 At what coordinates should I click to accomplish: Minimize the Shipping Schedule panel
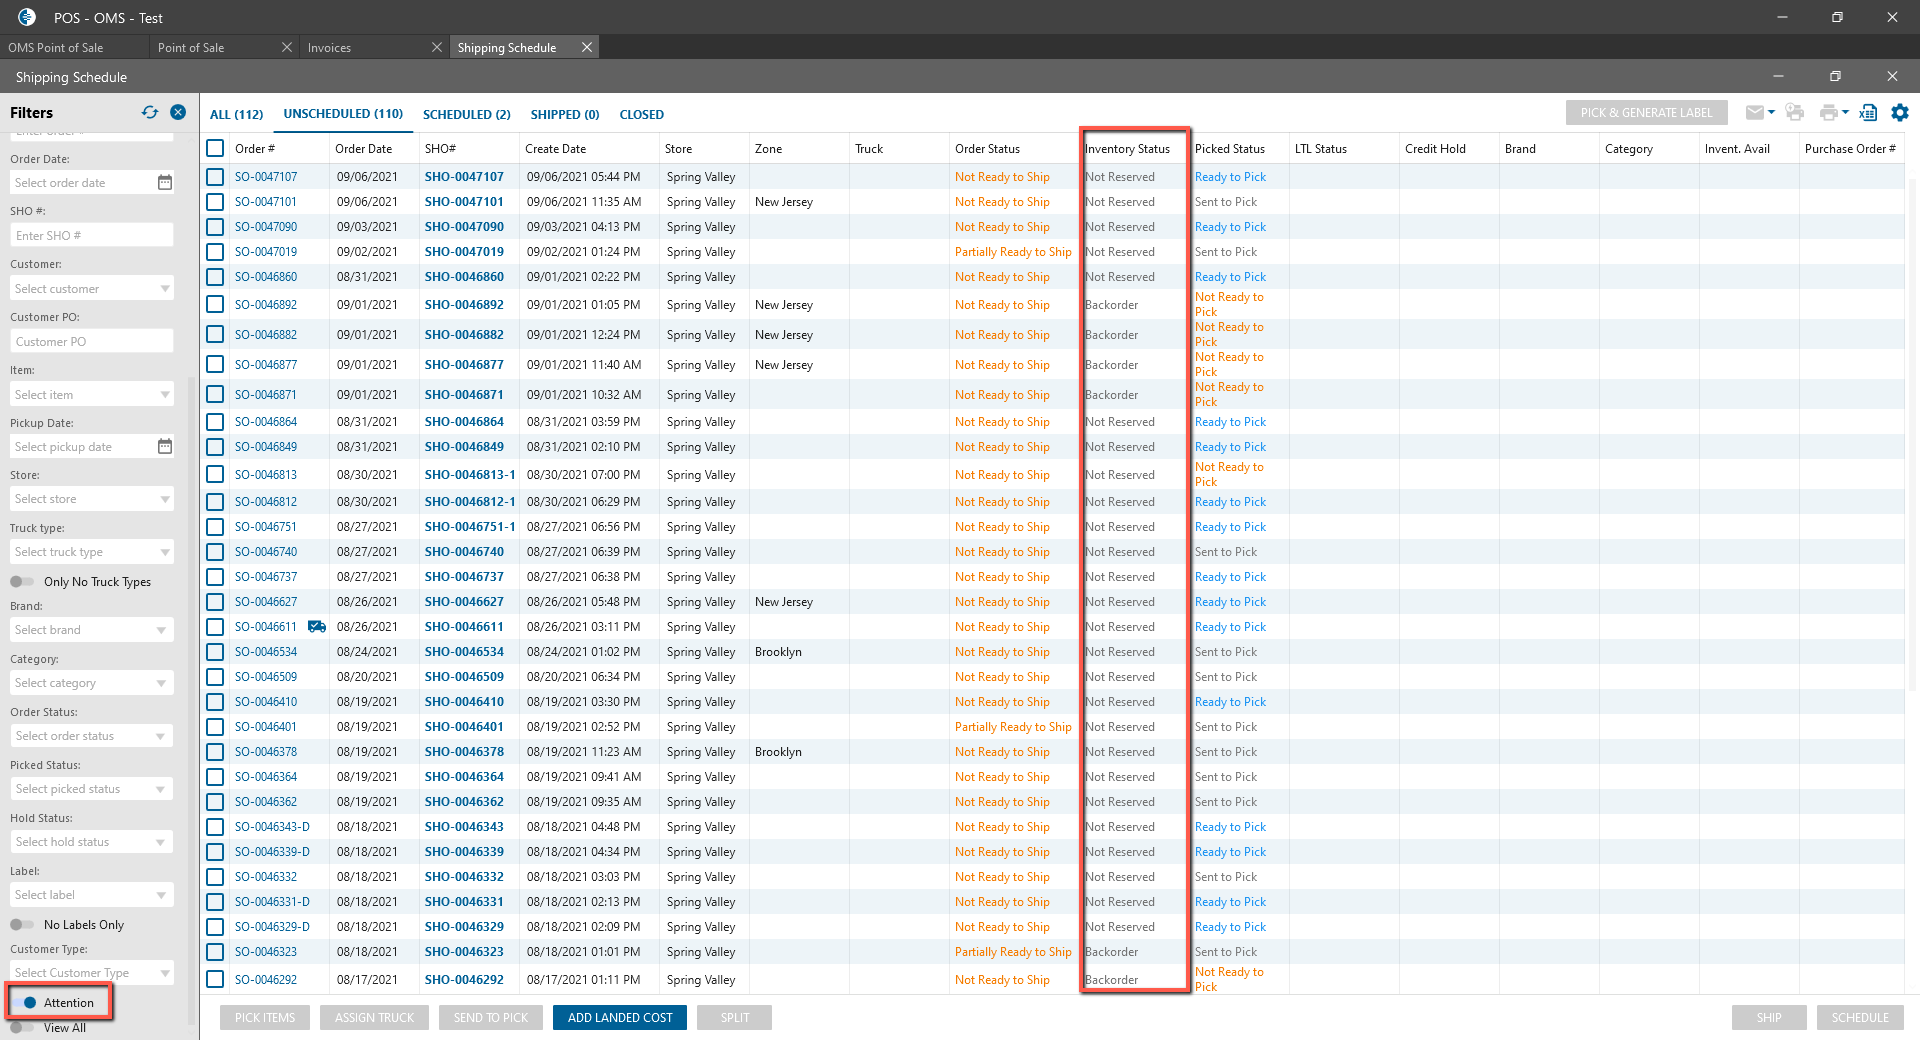(1778, 76)
